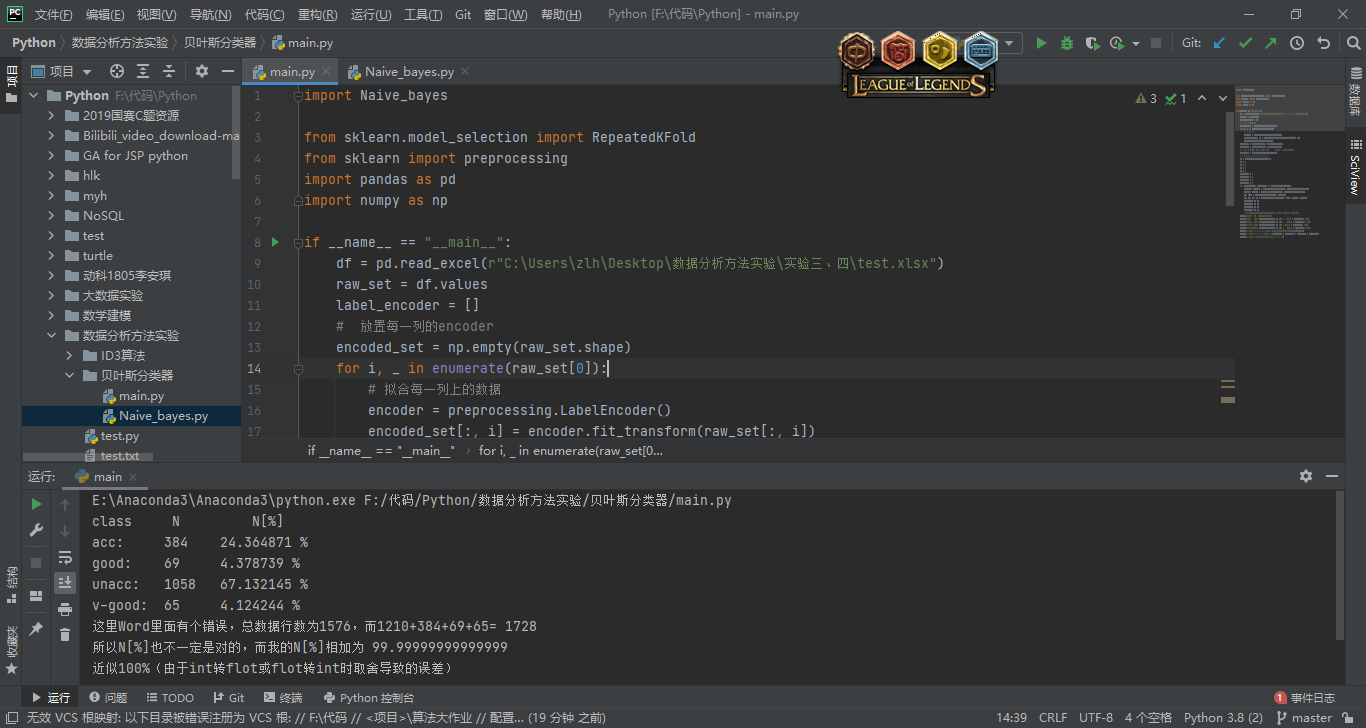Collapse the 贝叶斯分类器 folder
Image resolution: width=1366 pixels, height=728 pixels.
(x=71, y=376)
